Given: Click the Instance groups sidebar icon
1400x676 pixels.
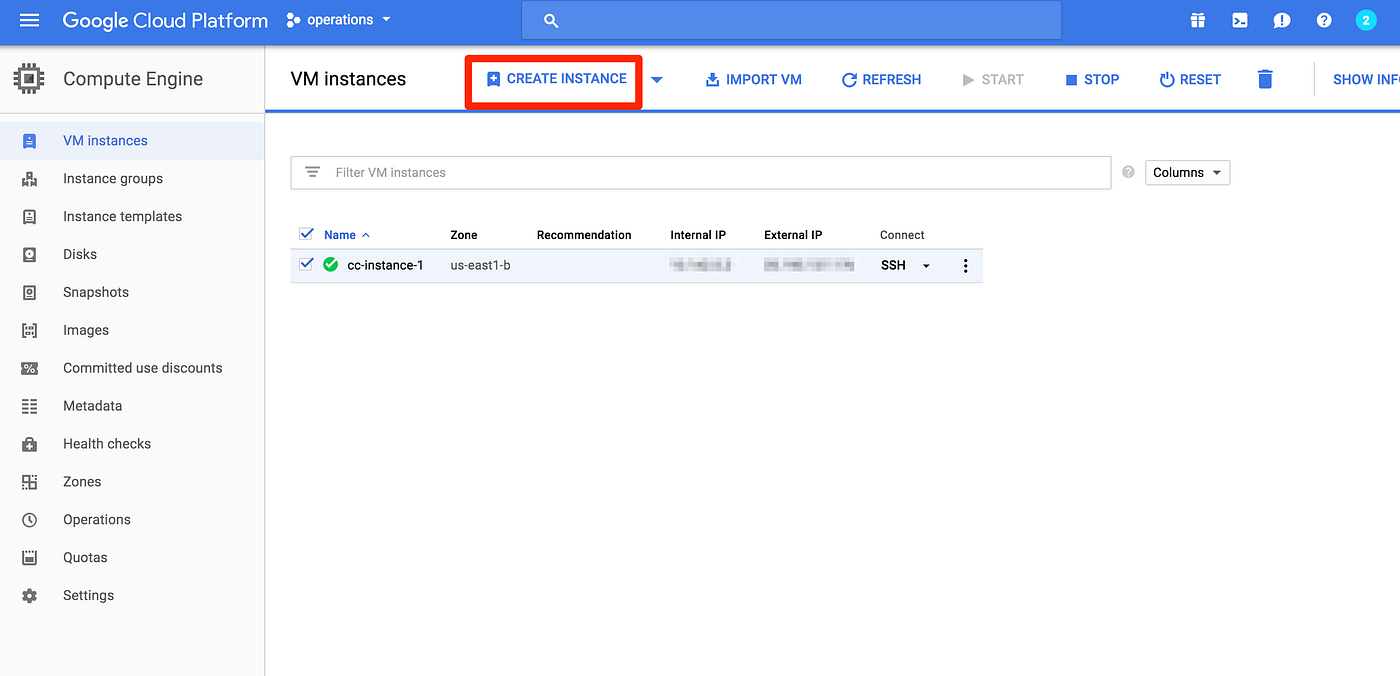Looking at the screenshot, I should click(x=29, y=179).
